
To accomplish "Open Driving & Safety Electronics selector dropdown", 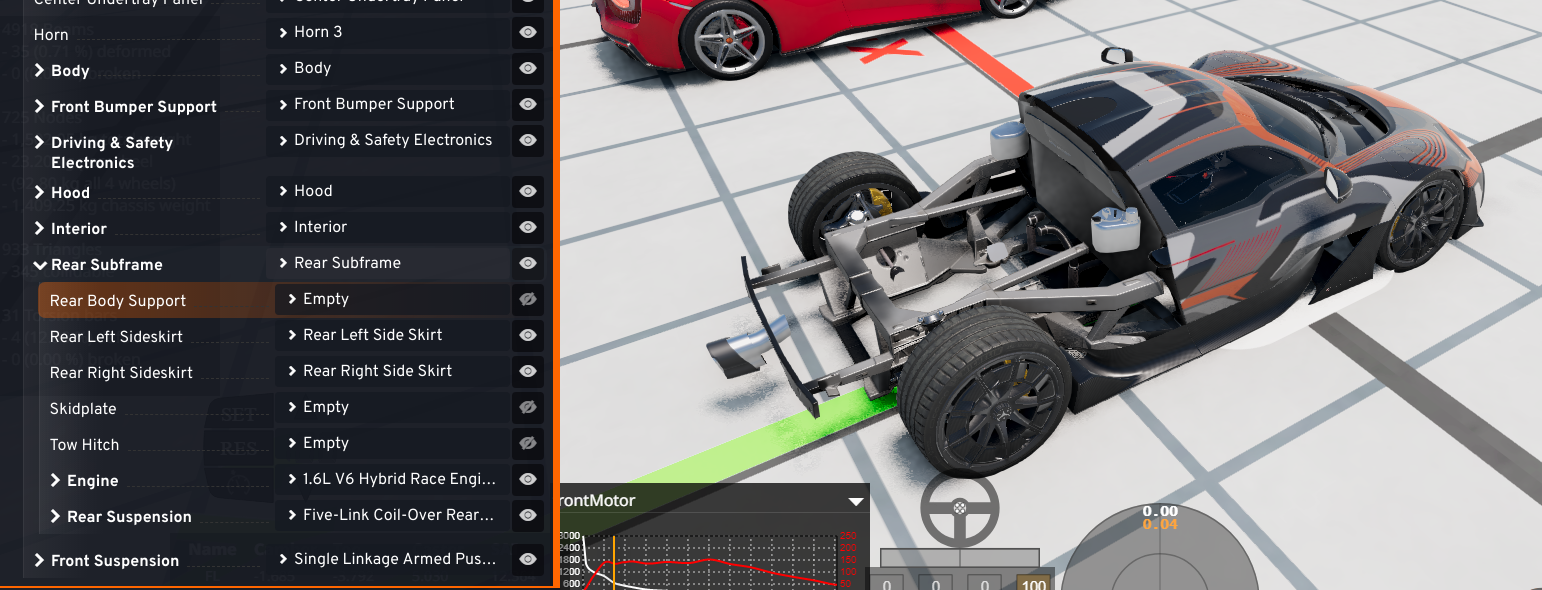I will pos(388,140).
